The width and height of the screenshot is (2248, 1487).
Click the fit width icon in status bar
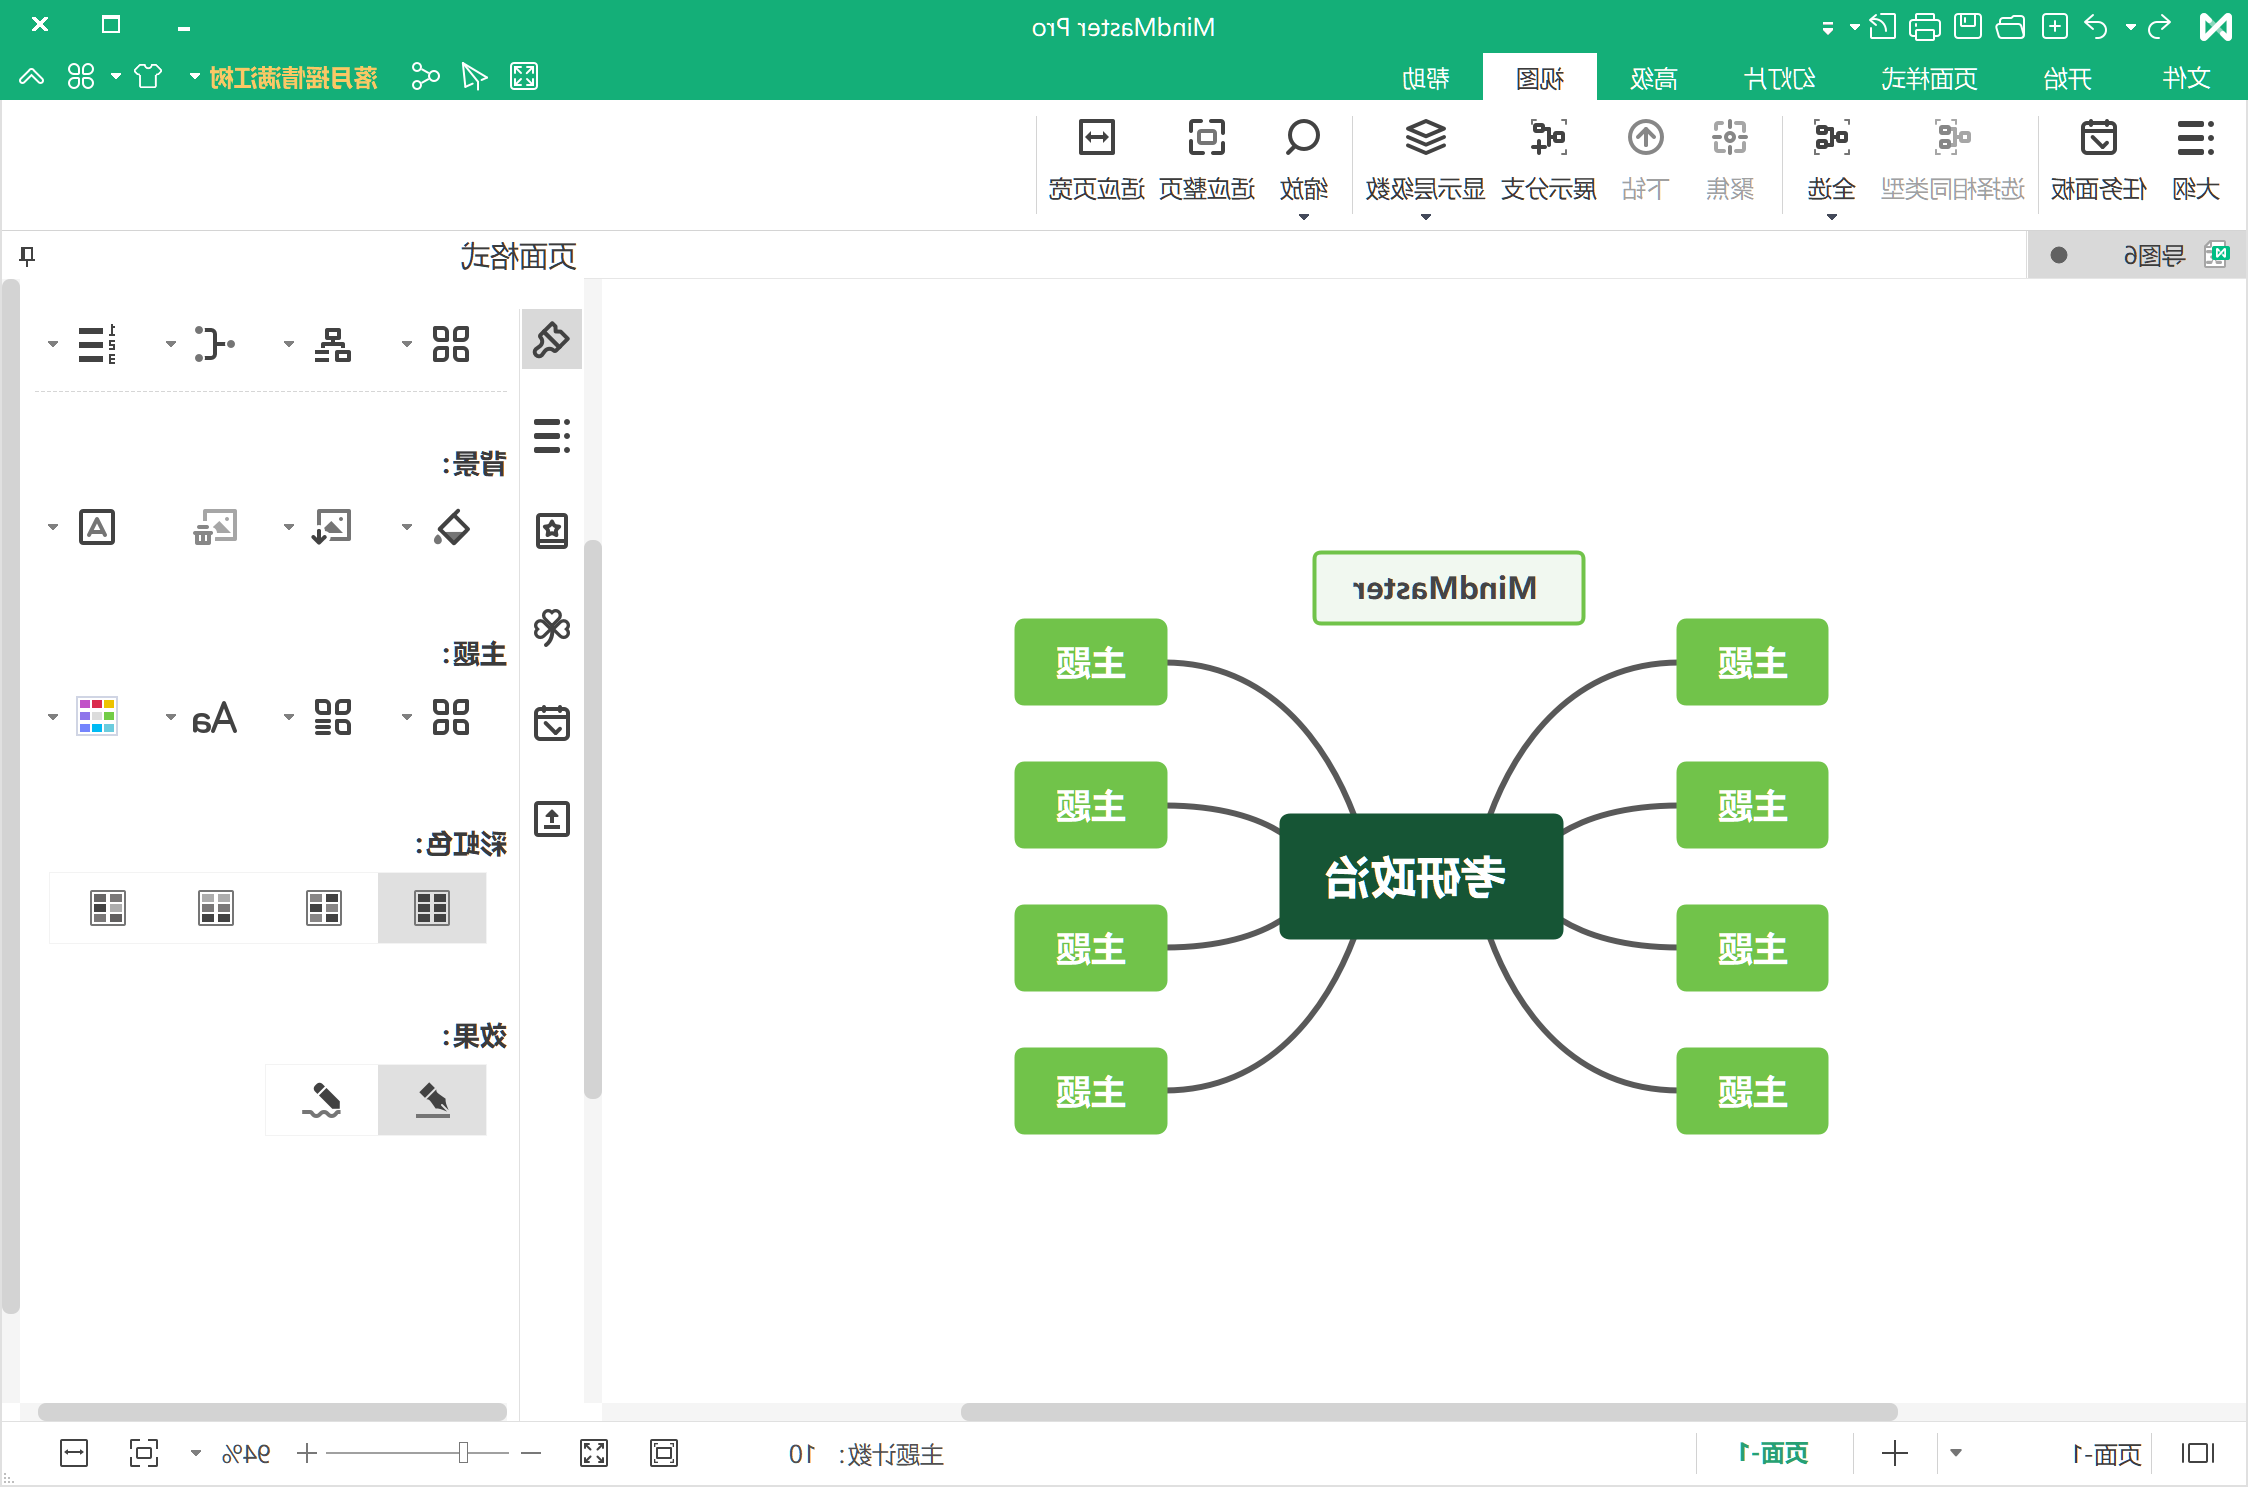pyautogui.click(x=74, y=1453)
